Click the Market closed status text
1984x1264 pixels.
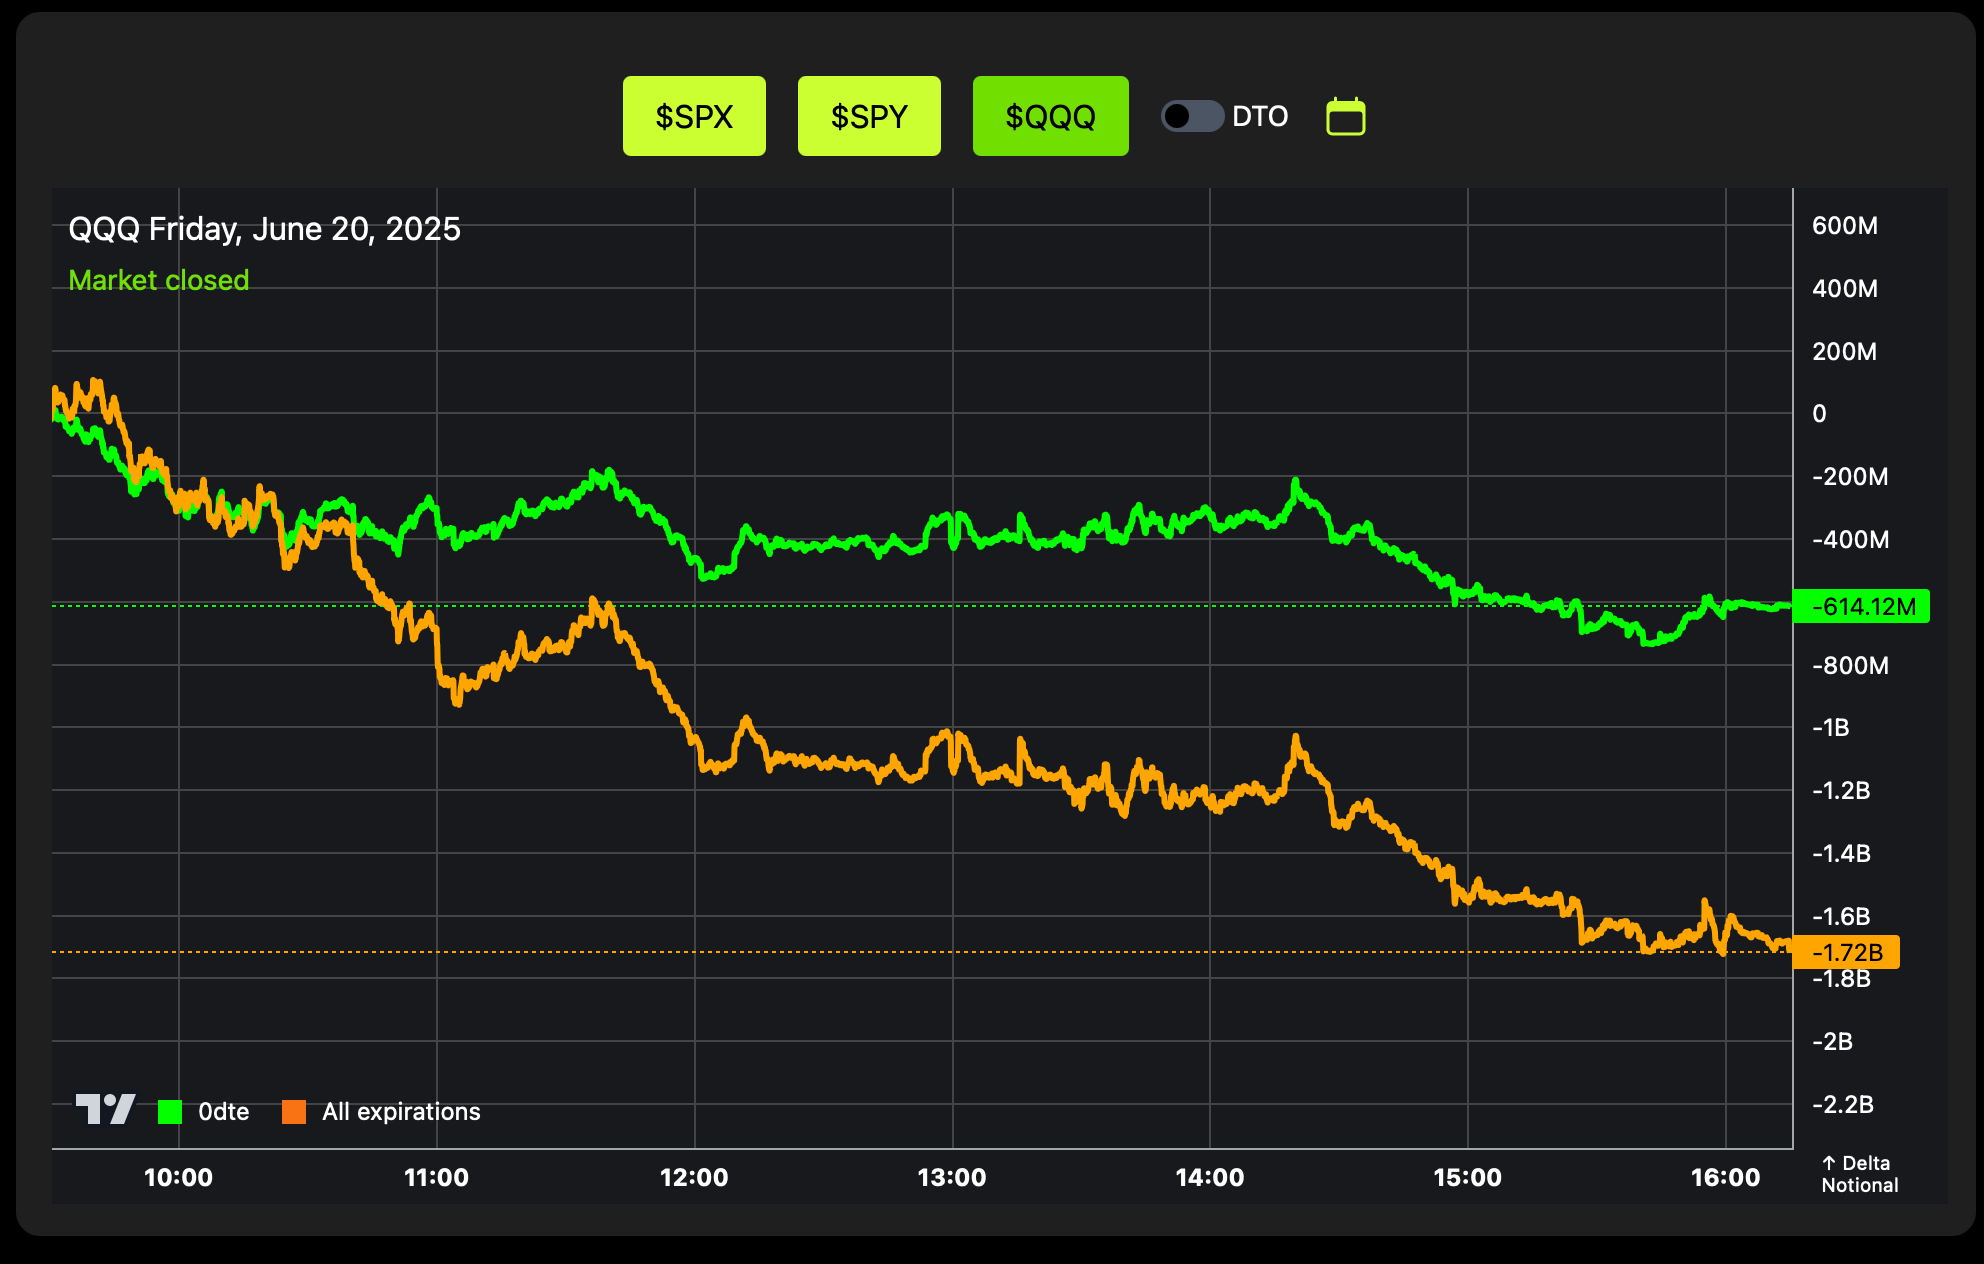[158, 280]
